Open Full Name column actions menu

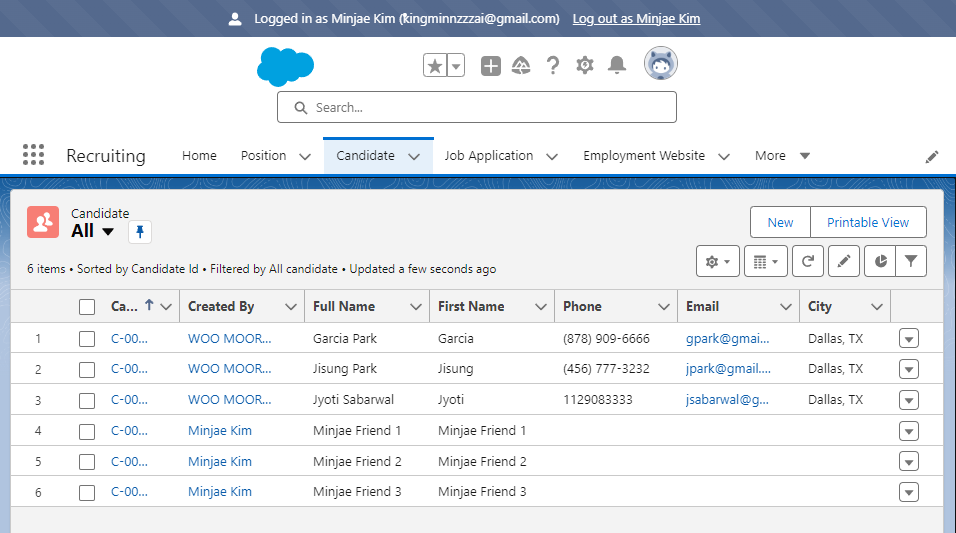click(x=416, y=307)
